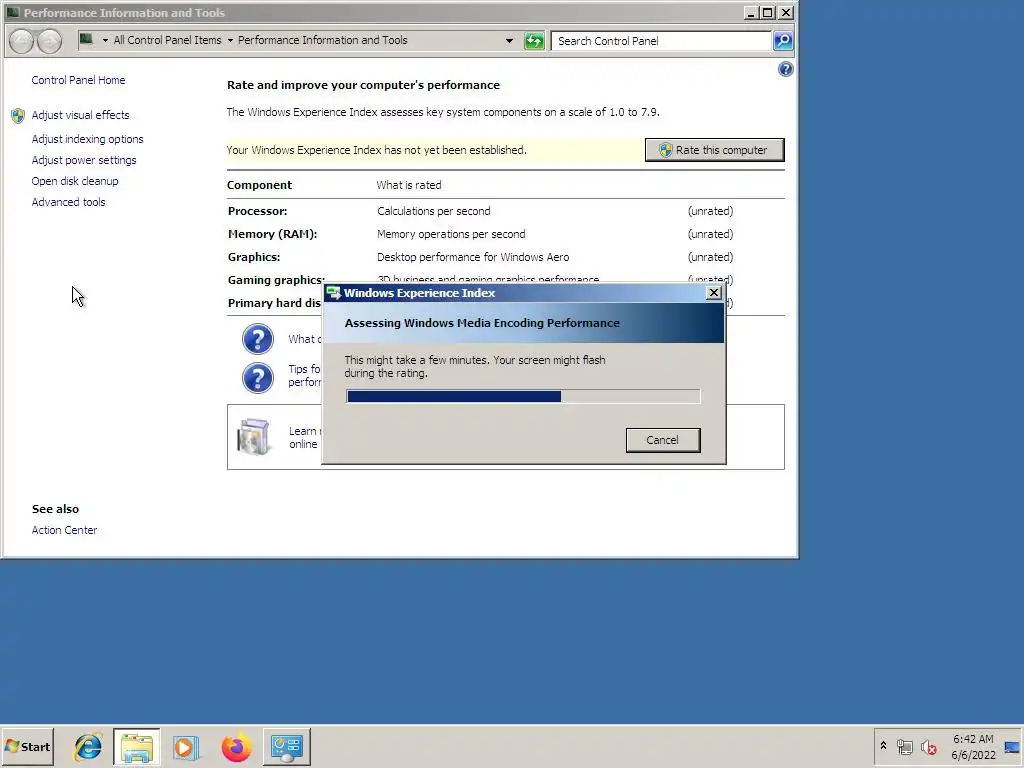The width and height of the screenshot is (1024, 768).
Task: Click the Windows Experience Index dialog title icon
Action: pos(333,293)
